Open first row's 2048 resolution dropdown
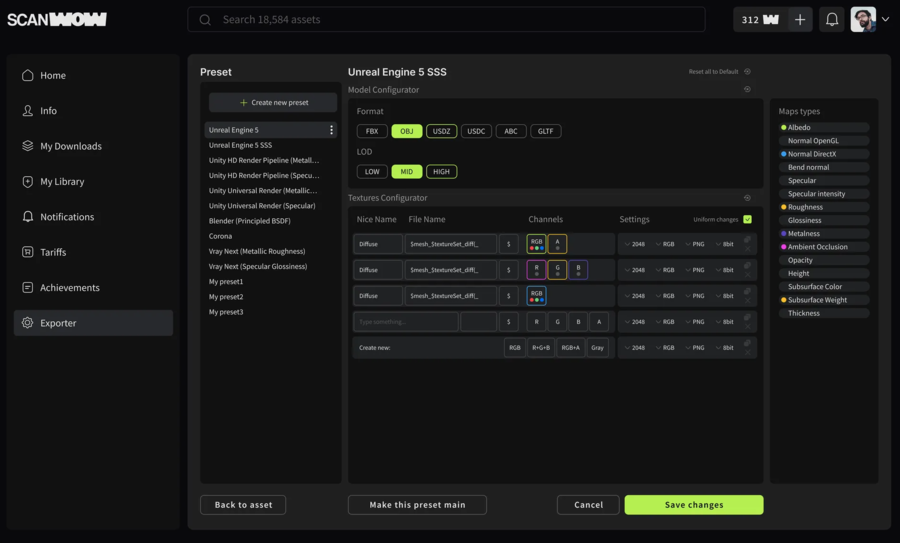Viewport: 900px width, 543px height. click(x=635, y=244)
